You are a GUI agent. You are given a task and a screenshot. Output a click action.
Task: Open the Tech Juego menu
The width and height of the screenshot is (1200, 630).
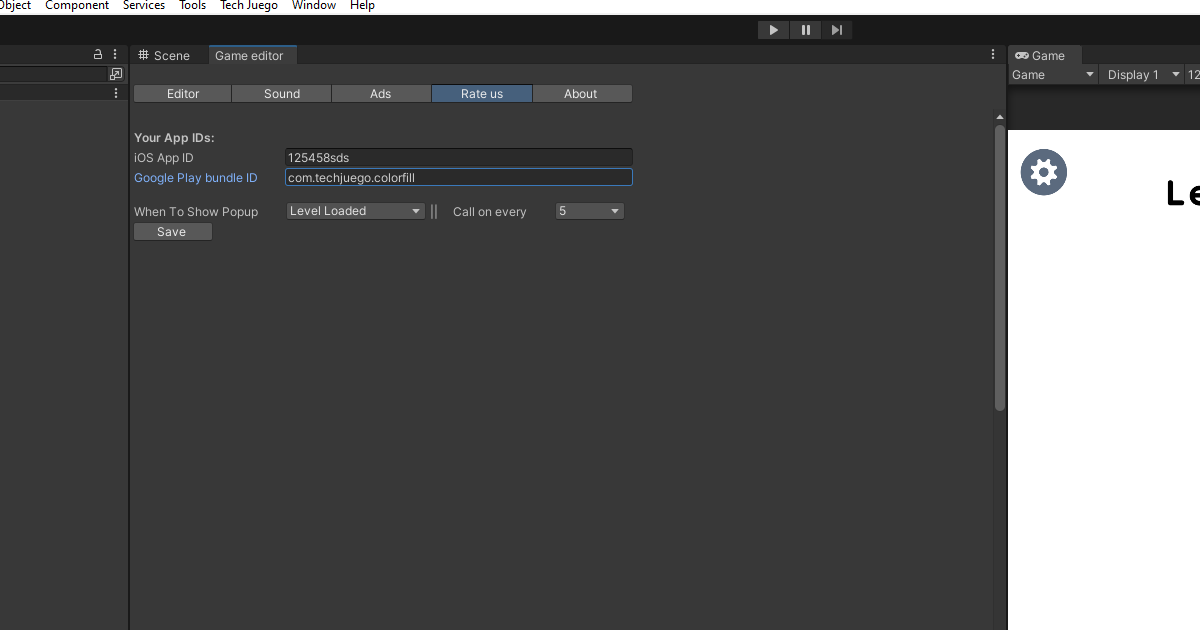point(249,6)
